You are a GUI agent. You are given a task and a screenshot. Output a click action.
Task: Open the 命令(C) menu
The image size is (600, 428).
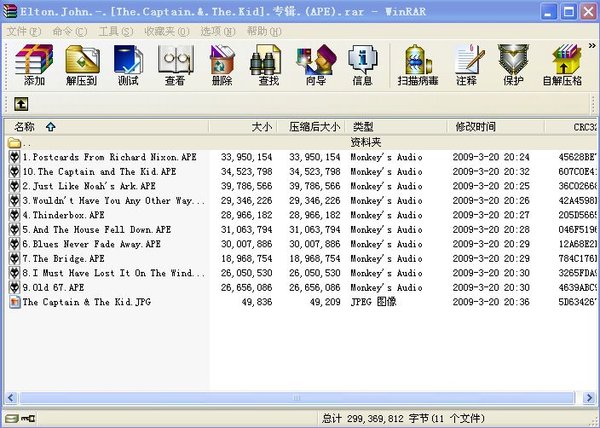[70, 31]
